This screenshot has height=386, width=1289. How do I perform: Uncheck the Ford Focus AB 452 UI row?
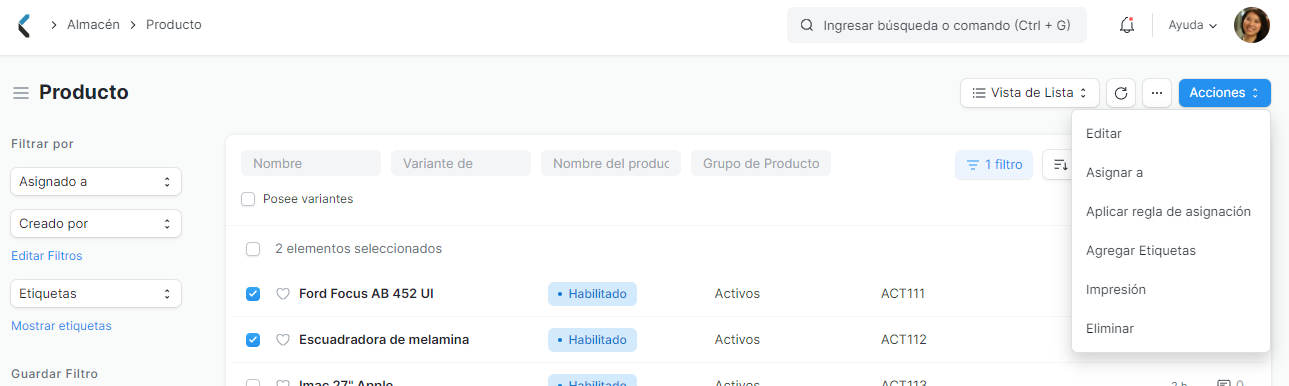pos(253,294)
